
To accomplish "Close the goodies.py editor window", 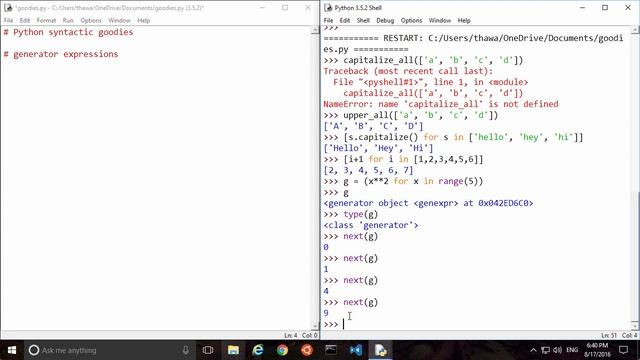I will 308,8.
